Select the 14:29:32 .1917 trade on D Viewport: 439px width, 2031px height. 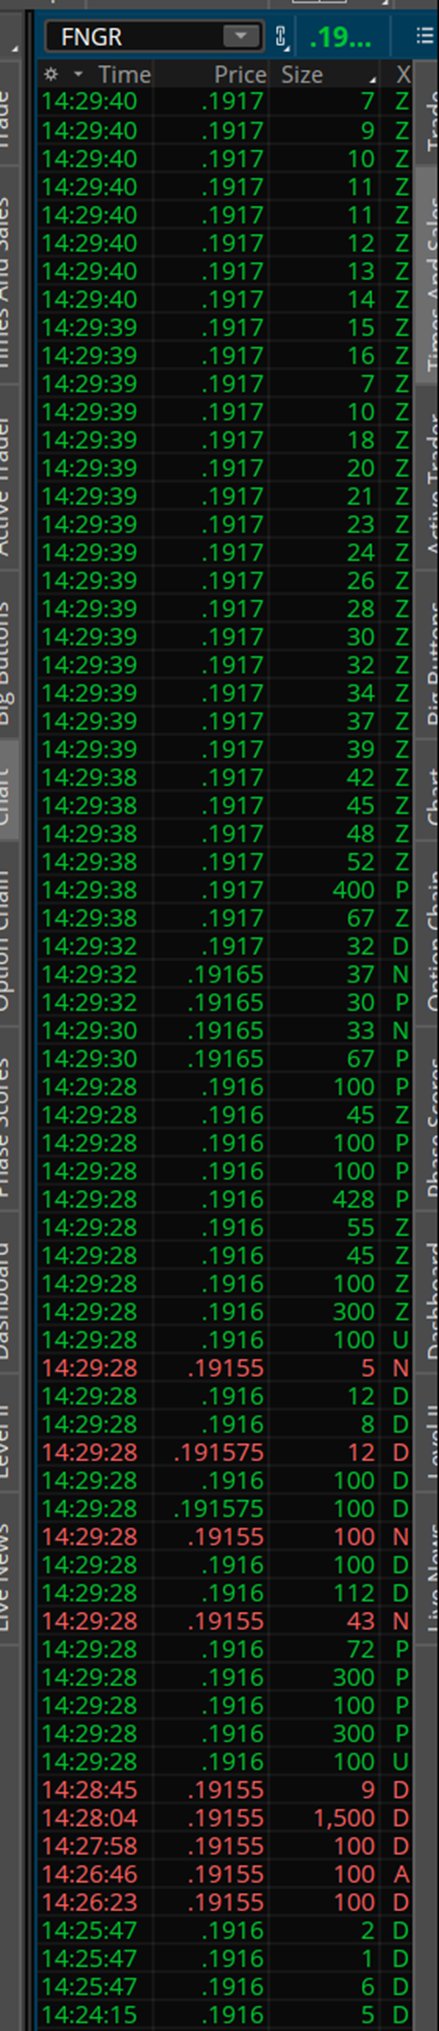coord(225,946)
